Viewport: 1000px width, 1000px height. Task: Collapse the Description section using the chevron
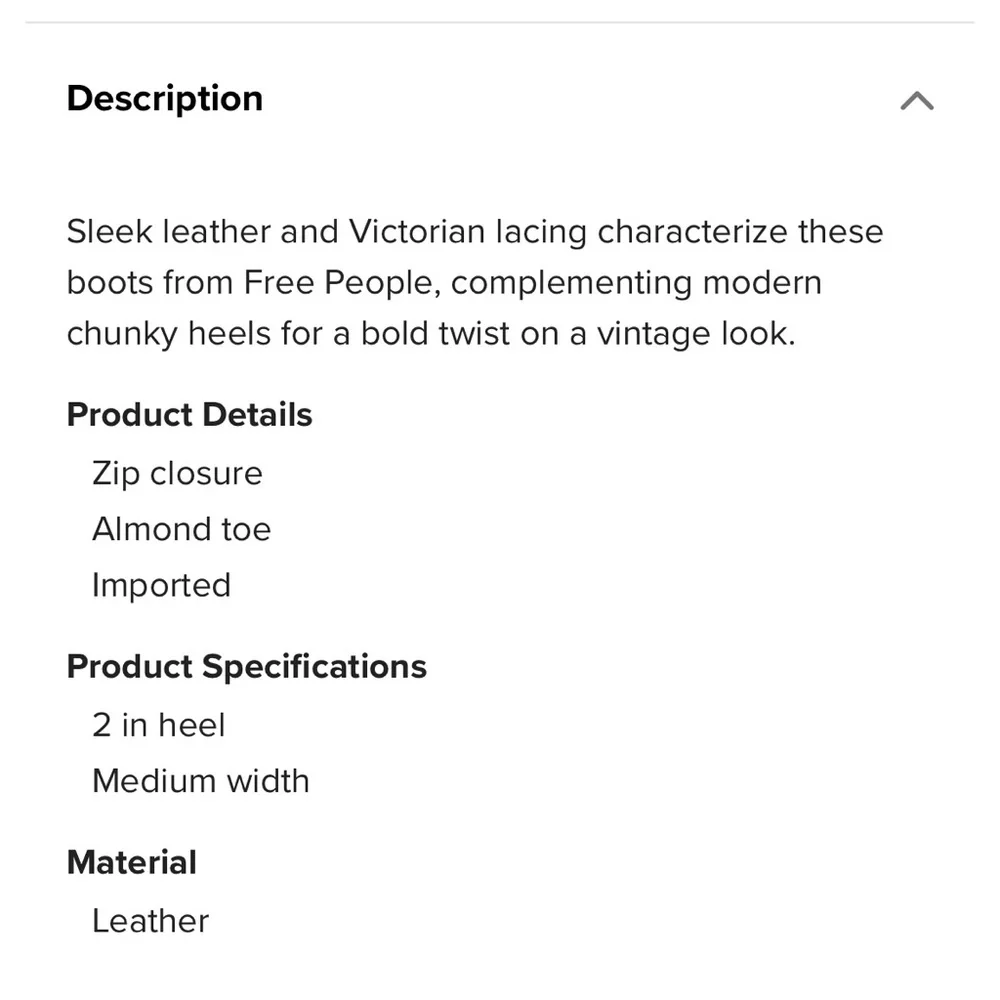[916, 100]
